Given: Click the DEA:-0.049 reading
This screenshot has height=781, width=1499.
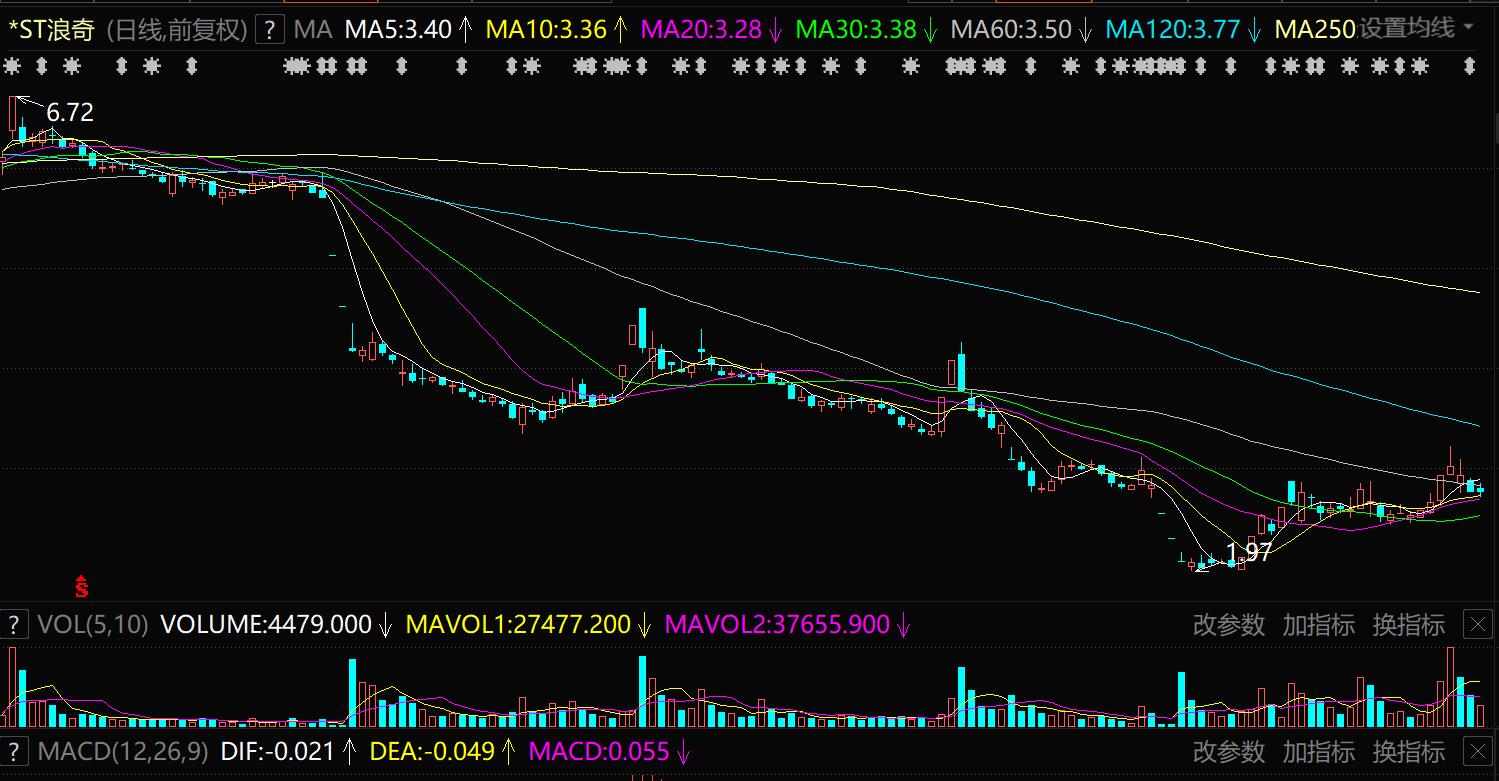Looking at the screenshot, I should pos(432,751).
